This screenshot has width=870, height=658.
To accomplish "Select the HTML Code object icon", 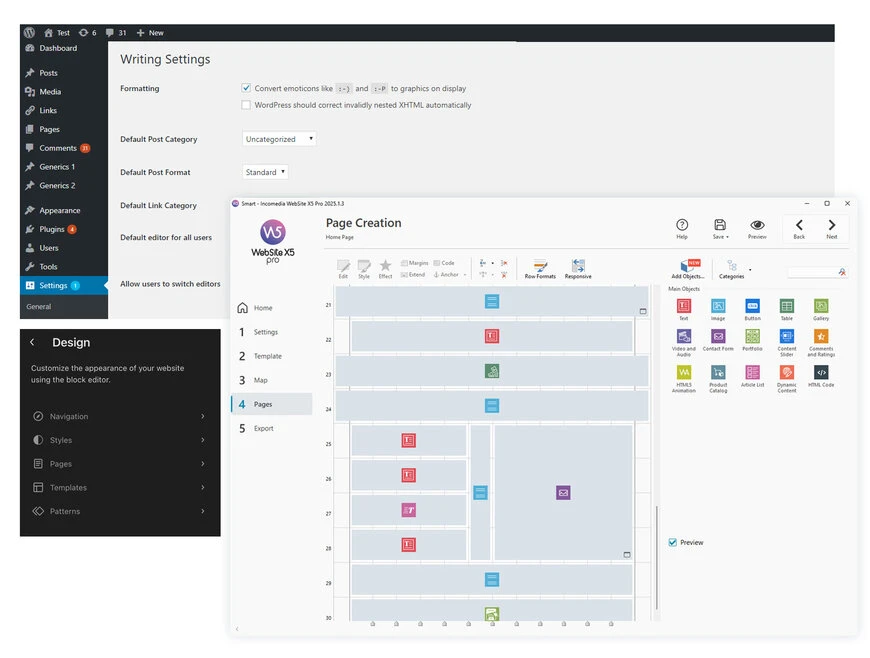I will pos(821,372).
